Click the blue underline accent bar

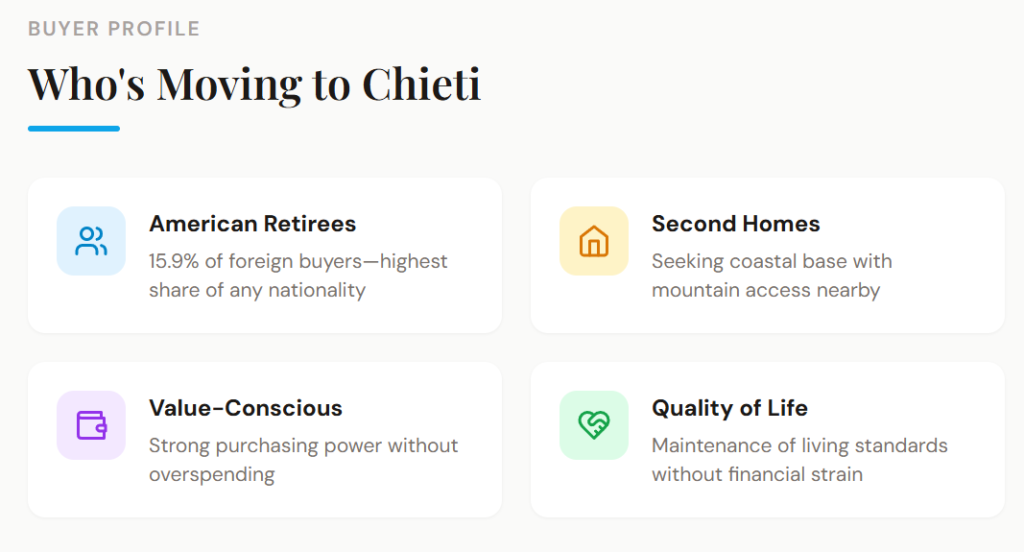pos(74,128)
